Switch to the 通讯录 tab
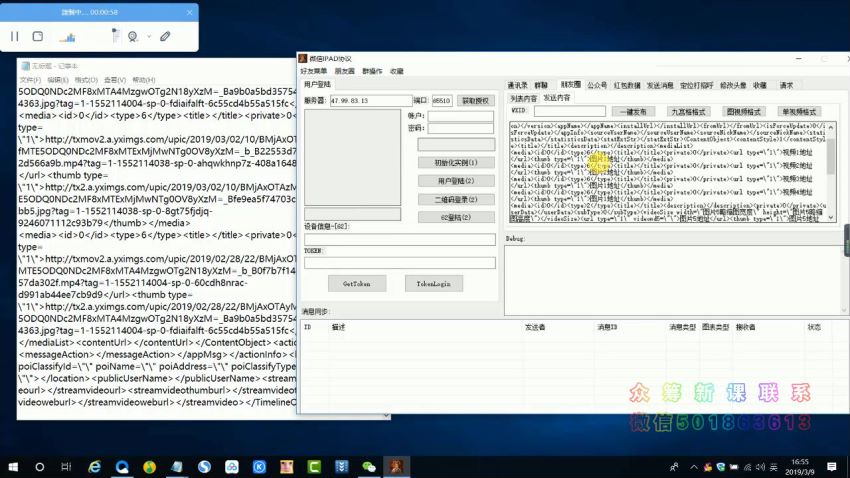The height and width of the screenshot is (478, 850). coord(517,86)
